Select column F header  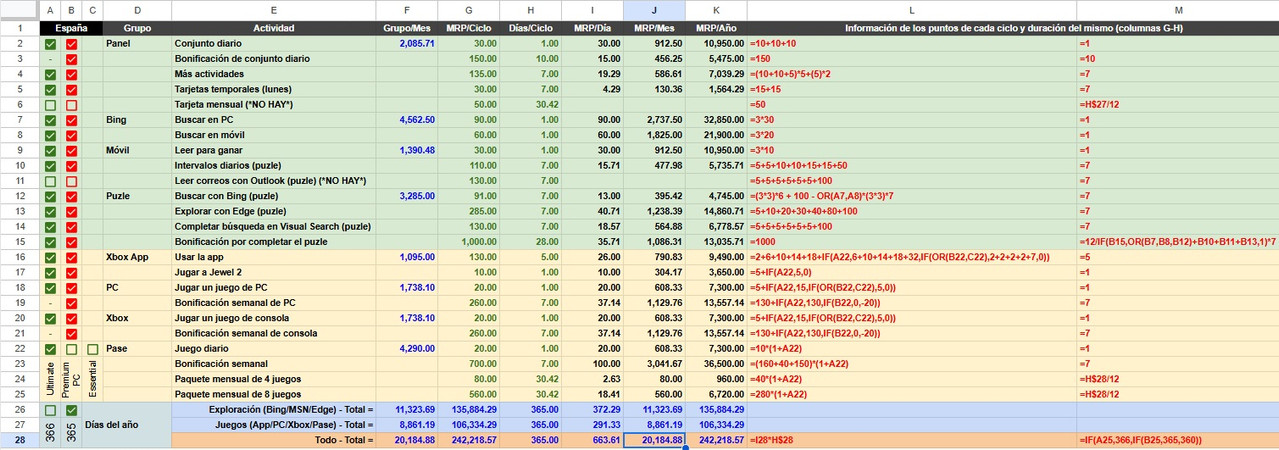coord(406,9)
